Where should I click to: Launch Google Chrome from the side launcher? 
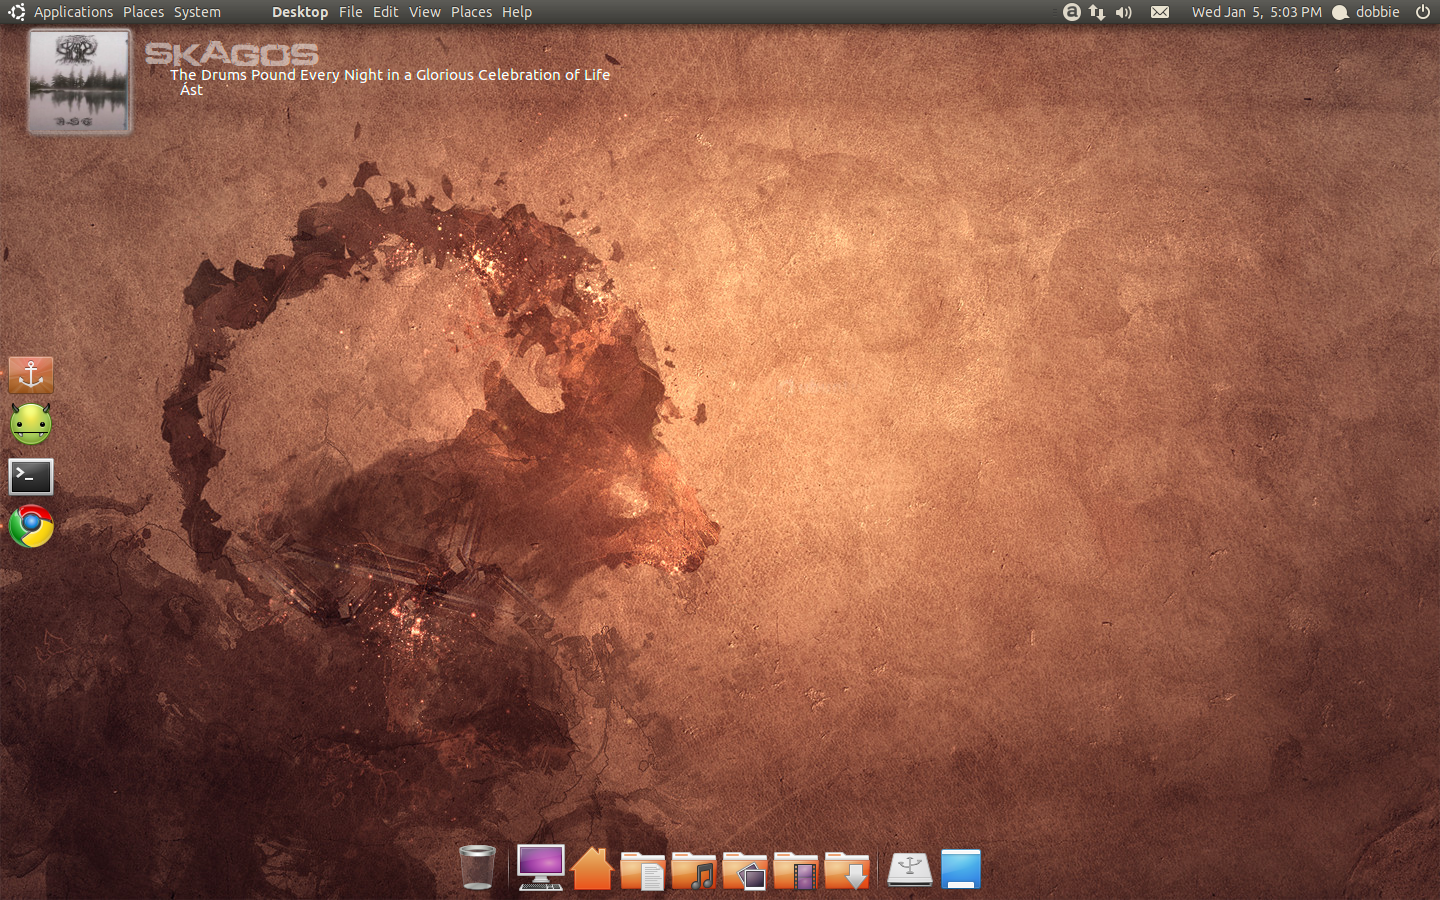[31, 526]
